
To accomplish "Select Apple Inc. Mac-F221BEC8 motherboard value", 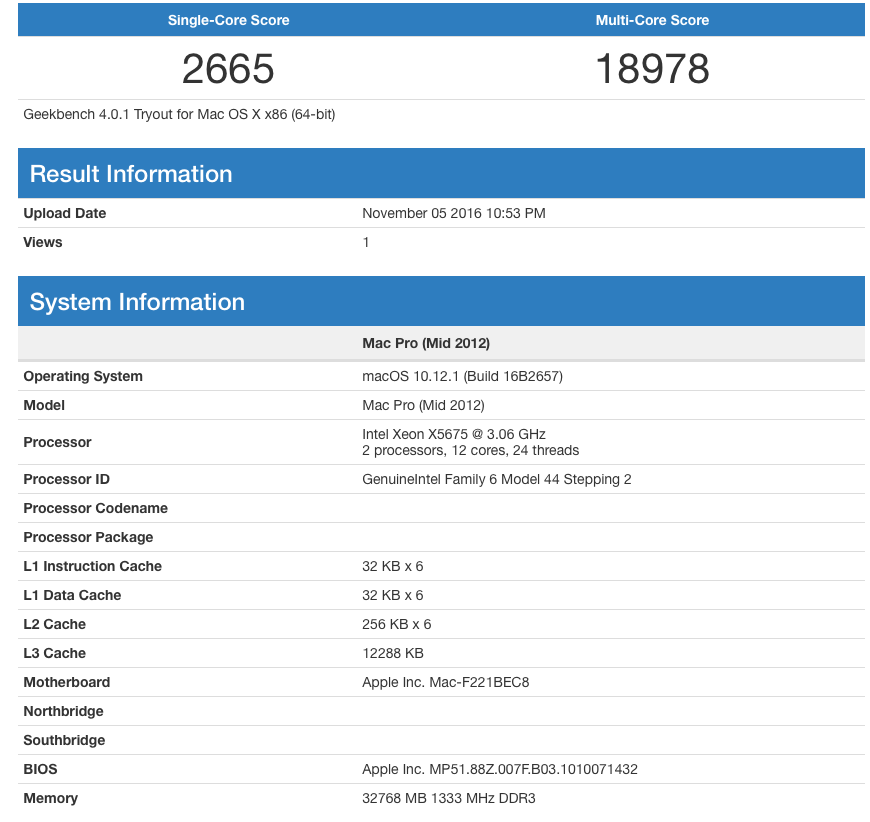I will click(x=446, y=682).
